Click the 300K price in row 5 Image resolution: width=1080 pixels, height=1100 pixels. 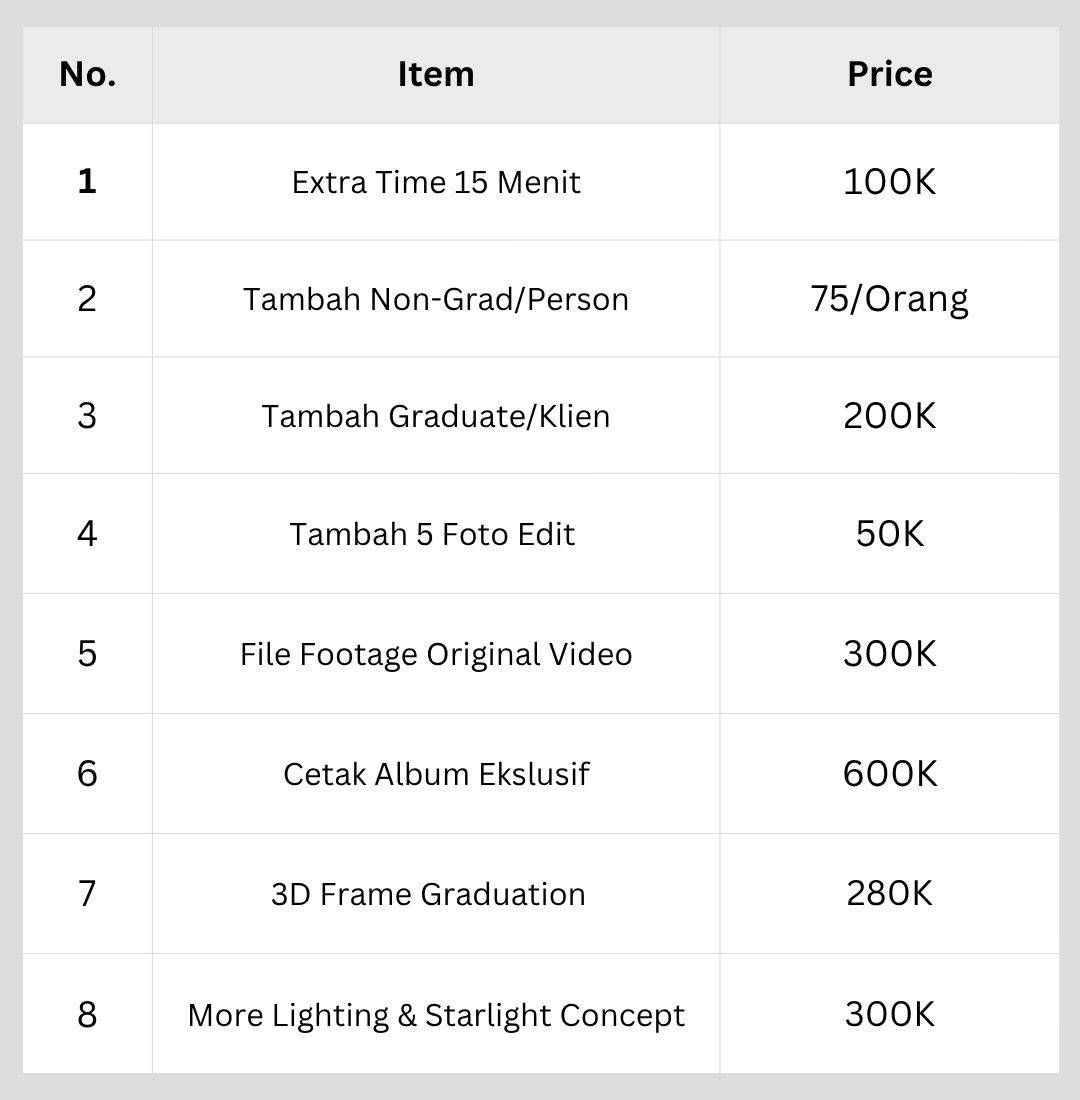889,654
